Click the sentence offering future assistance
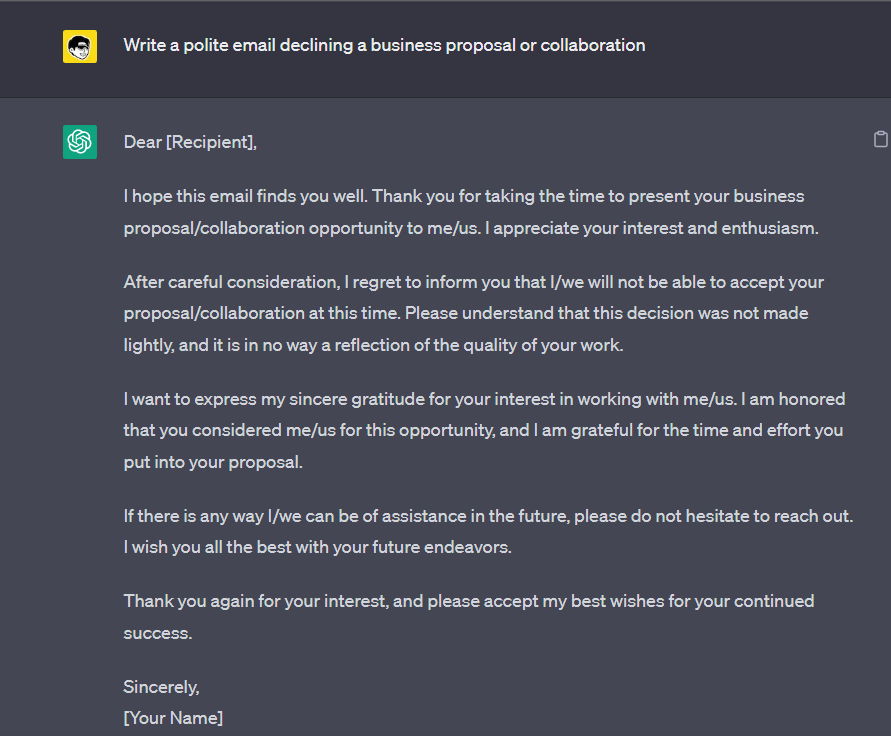 (x=487, y=516)
